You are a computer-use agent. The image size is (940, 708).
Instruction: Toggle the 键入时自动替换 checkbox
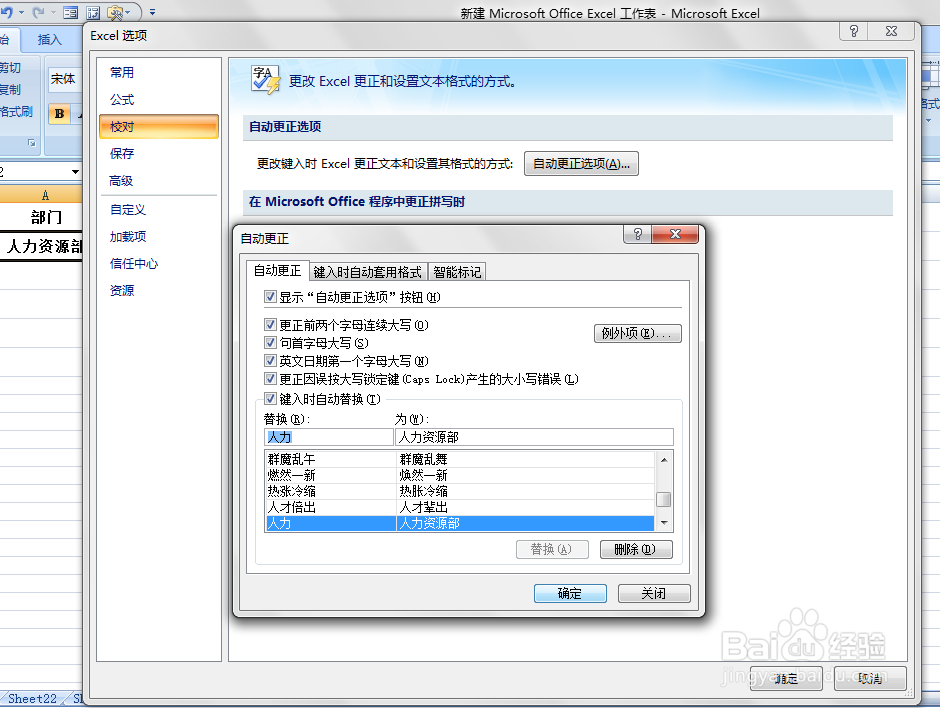pos(271,398)
